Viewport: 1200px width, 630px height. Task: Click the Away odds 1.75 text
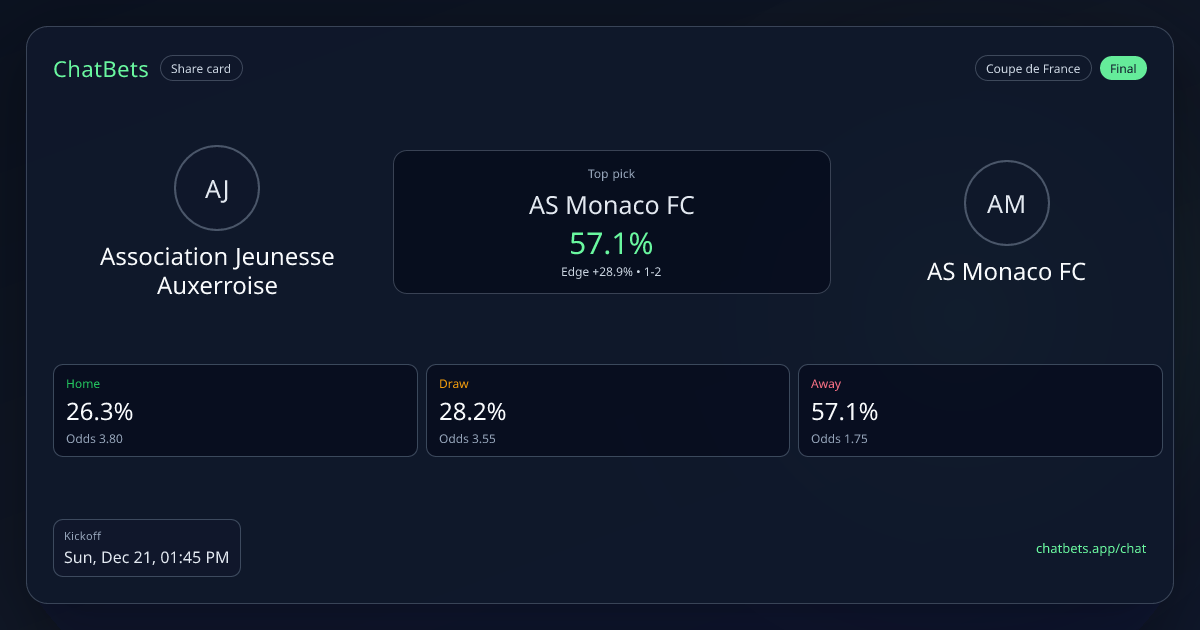click(839, 439)
